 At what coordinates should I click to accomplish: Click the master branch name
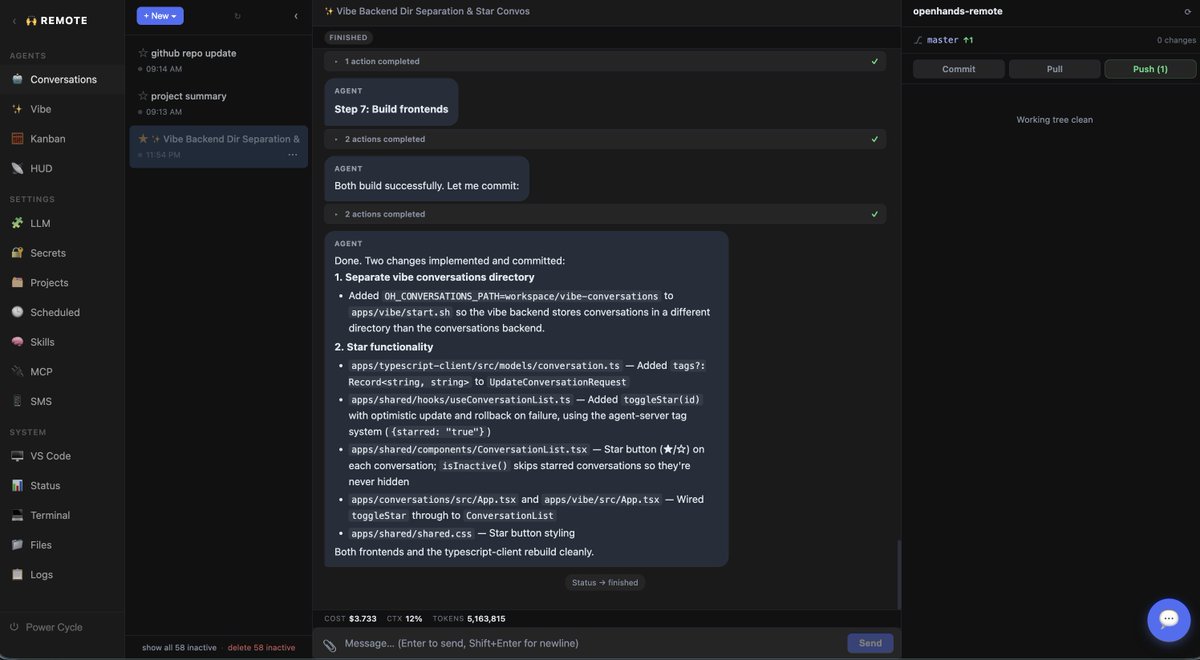tap(942, 40)
